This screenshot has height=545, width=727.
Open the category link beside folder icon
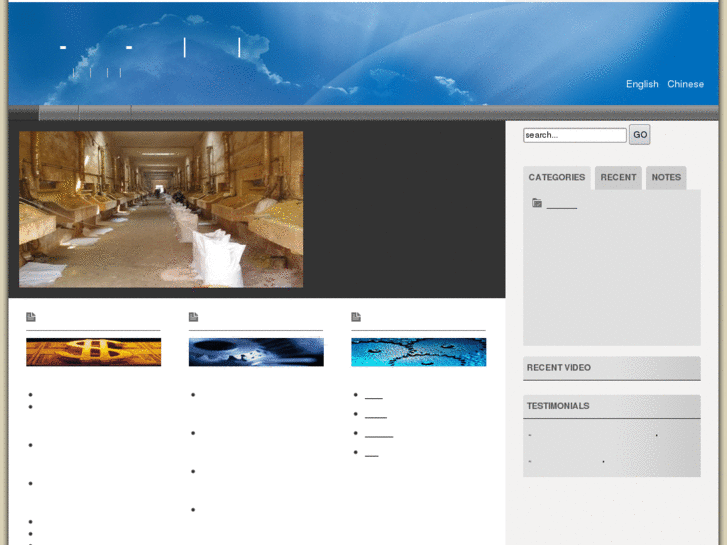(x=562, y=204)
